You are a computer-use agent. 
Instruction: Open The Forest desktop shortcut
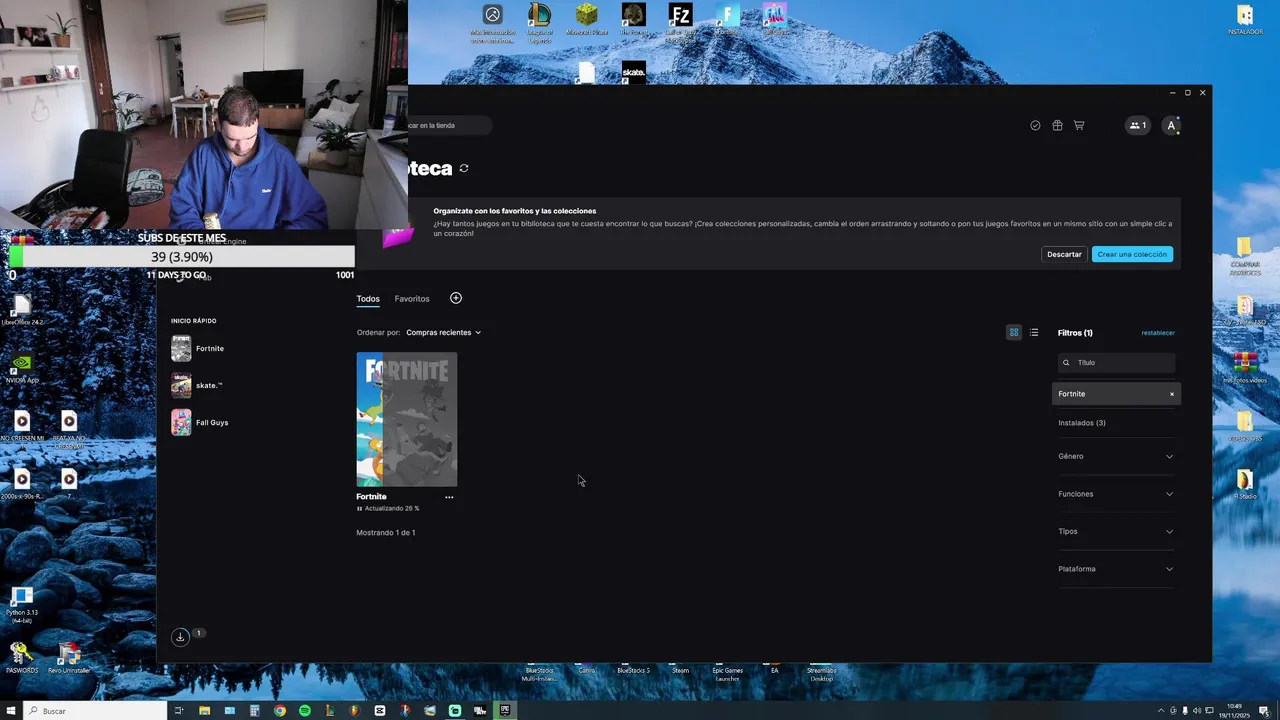[633, 20]
